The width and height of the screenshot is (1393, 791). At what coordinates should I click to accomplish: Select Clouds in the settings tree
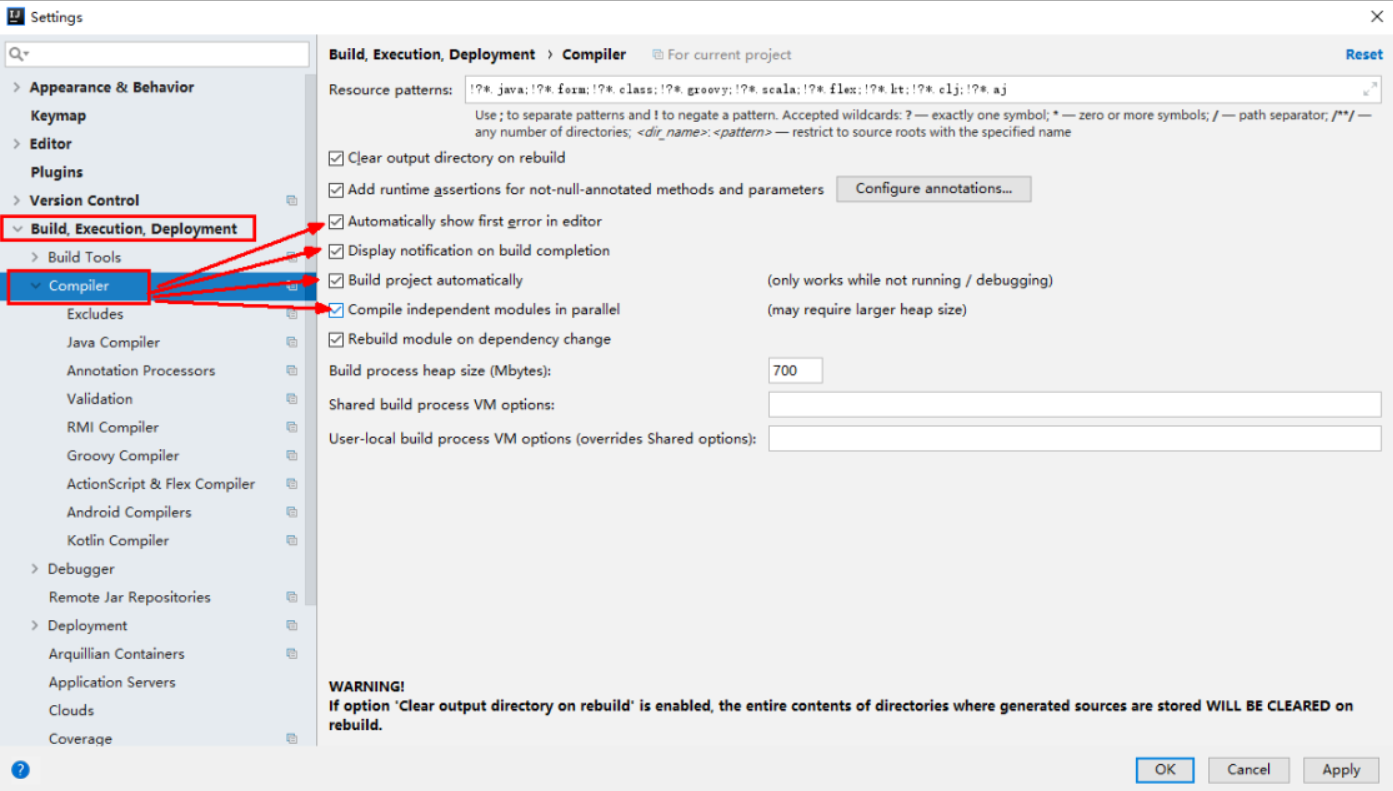point(71,711)
